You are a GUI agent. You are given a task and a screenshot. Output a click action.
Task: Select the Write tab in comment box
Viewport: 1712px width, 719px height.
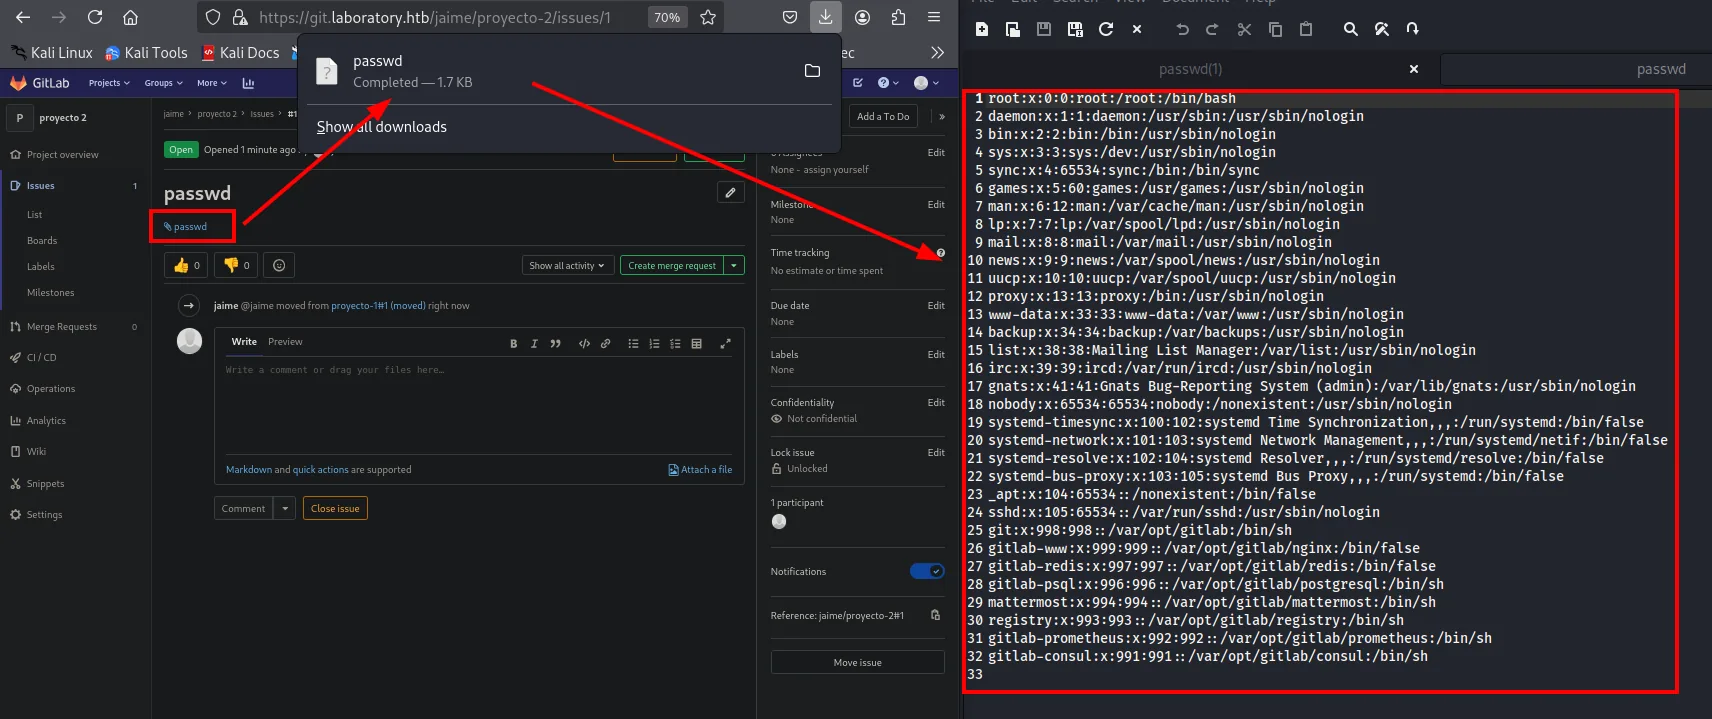coord(244,342)
